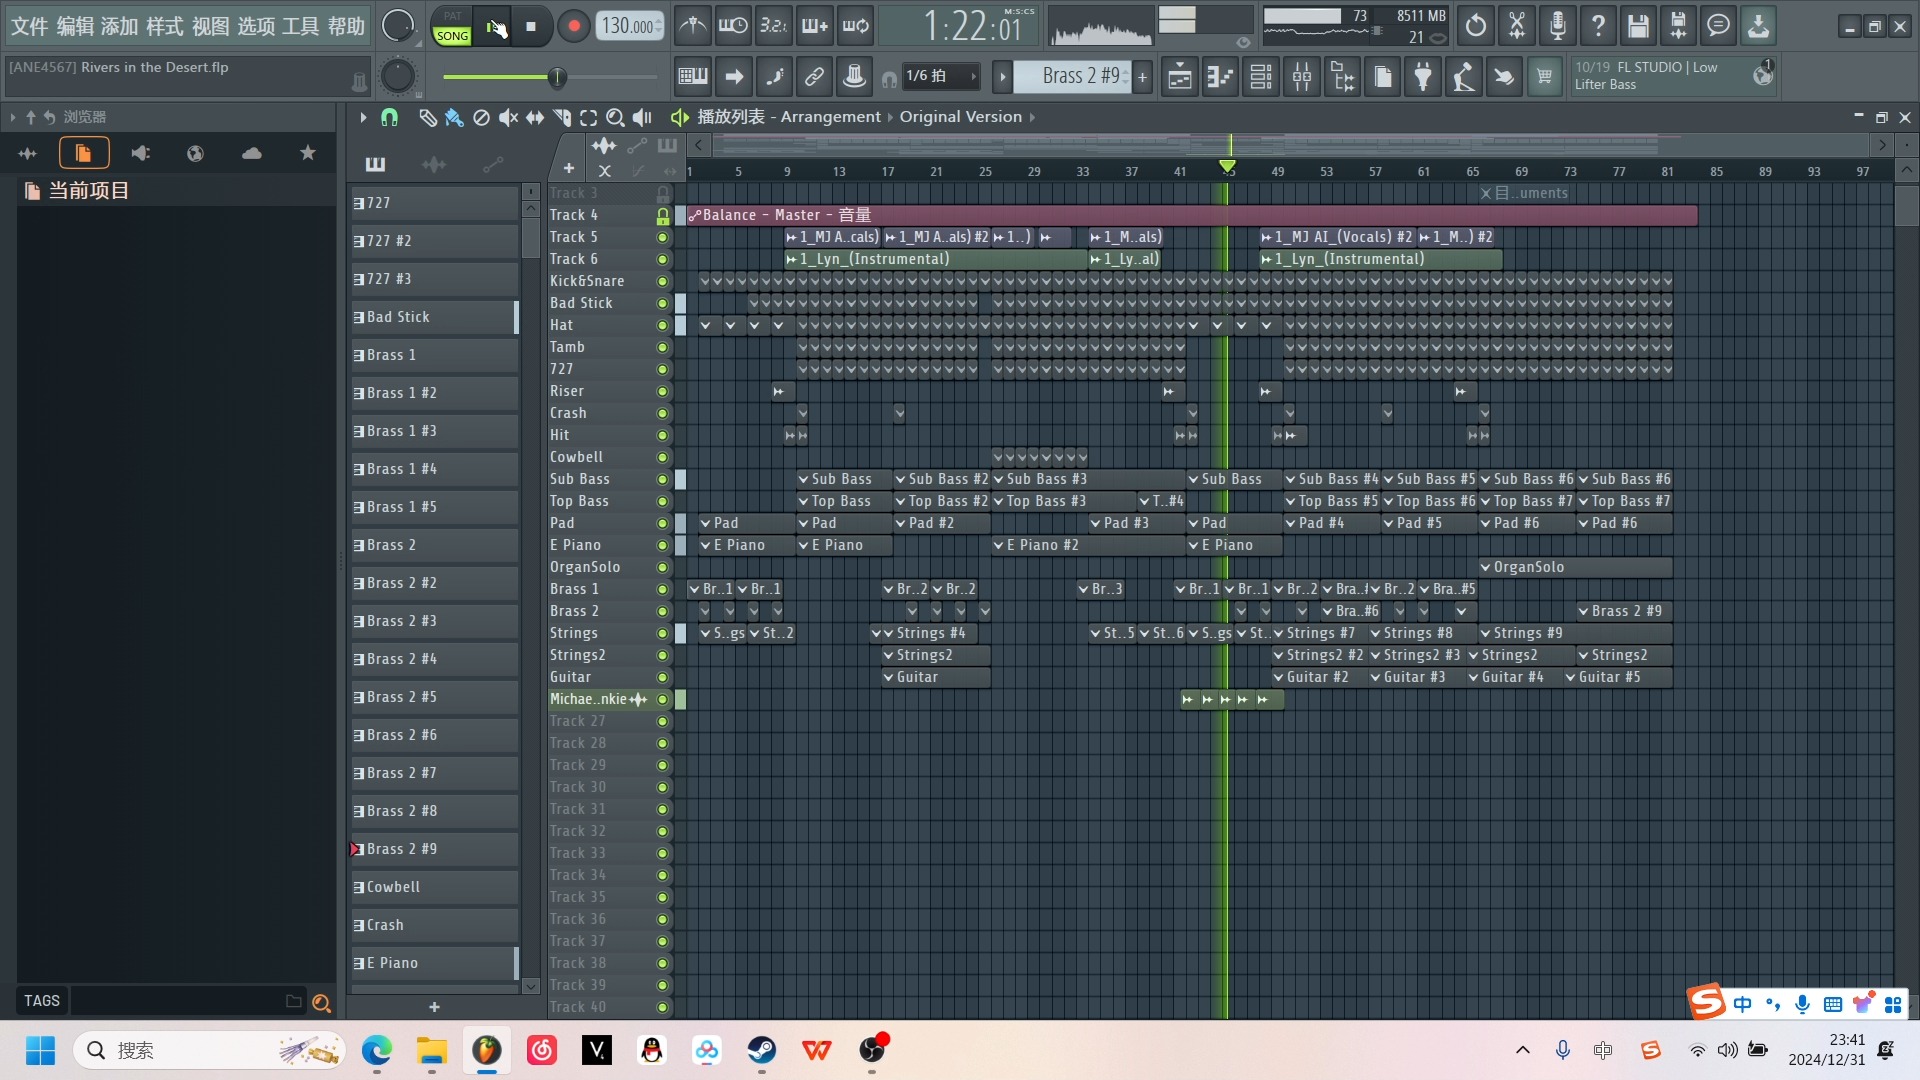This screenshot has width=1920, height=1080.
Task: Open the 样式 menu
Action: (x=165, y=26)
